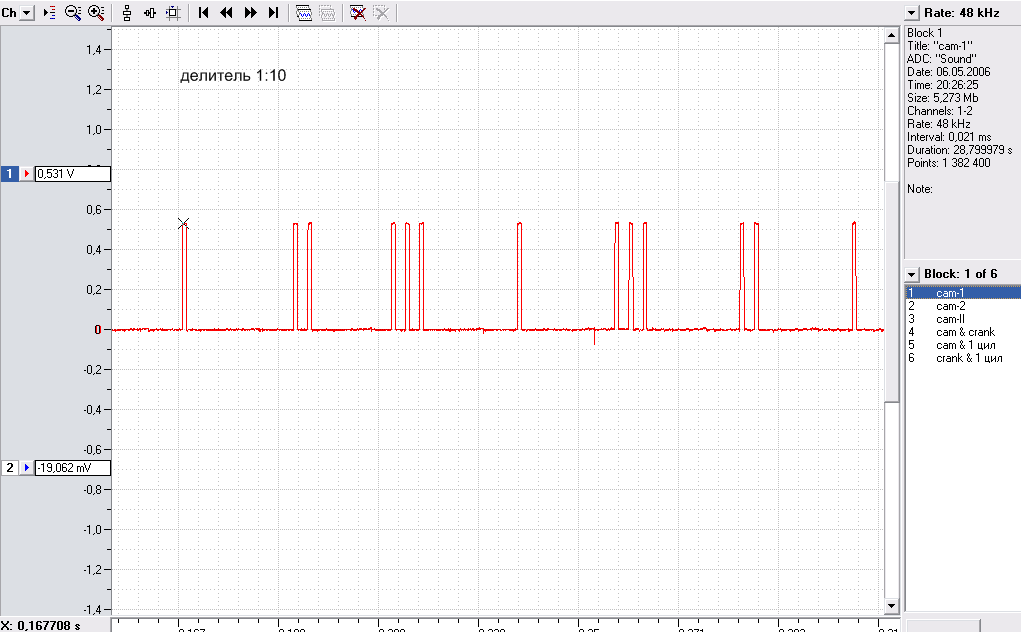
Task: Click the X: 0,167708 s readout
Action: pyautogui.click(x=40, y=625)
